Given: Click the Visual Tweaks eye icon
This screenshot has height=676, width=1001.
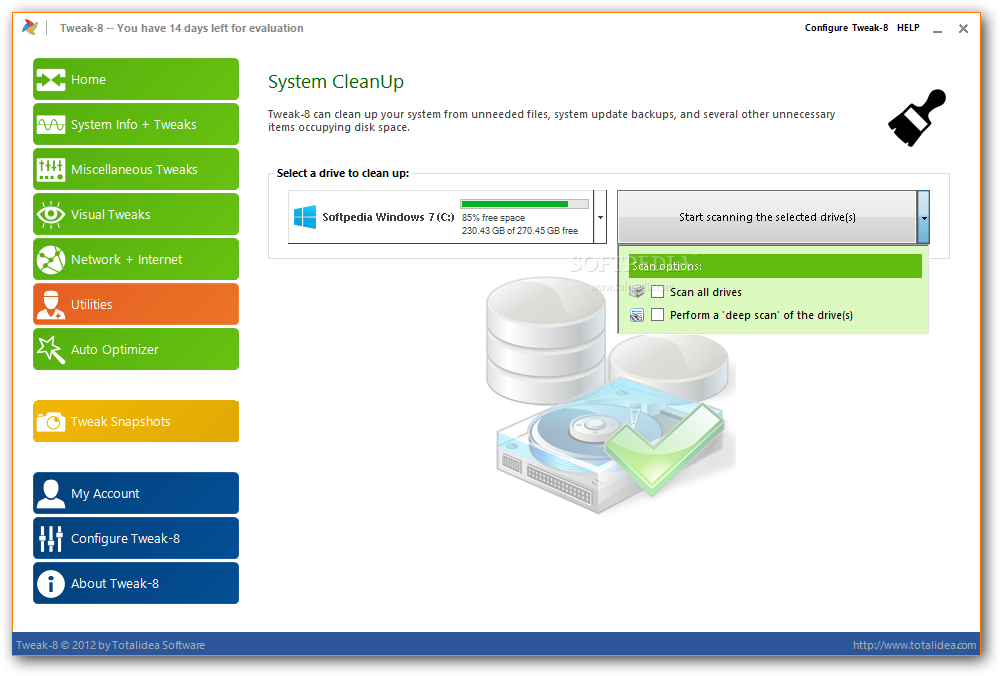Looking at the screenshot, I should pyautogui.click(x=50, y=214).
